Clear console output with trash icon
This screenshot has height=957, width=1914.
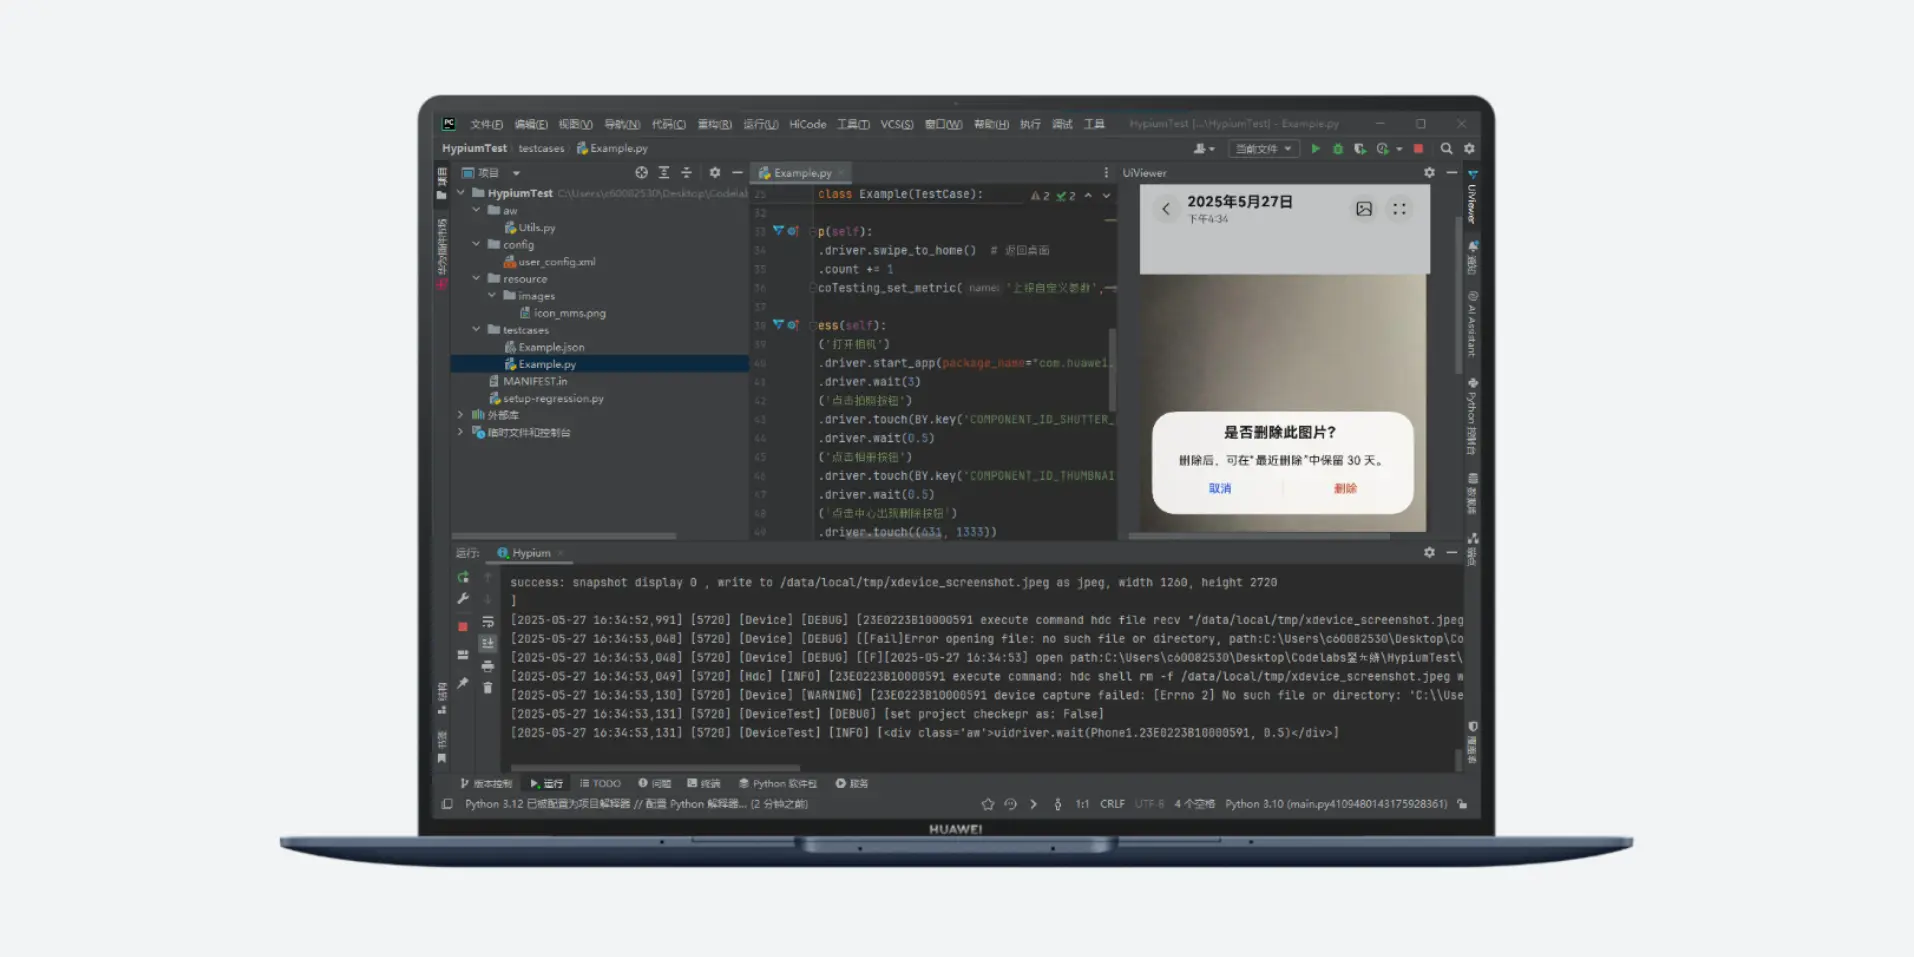[x=488, y=688]
